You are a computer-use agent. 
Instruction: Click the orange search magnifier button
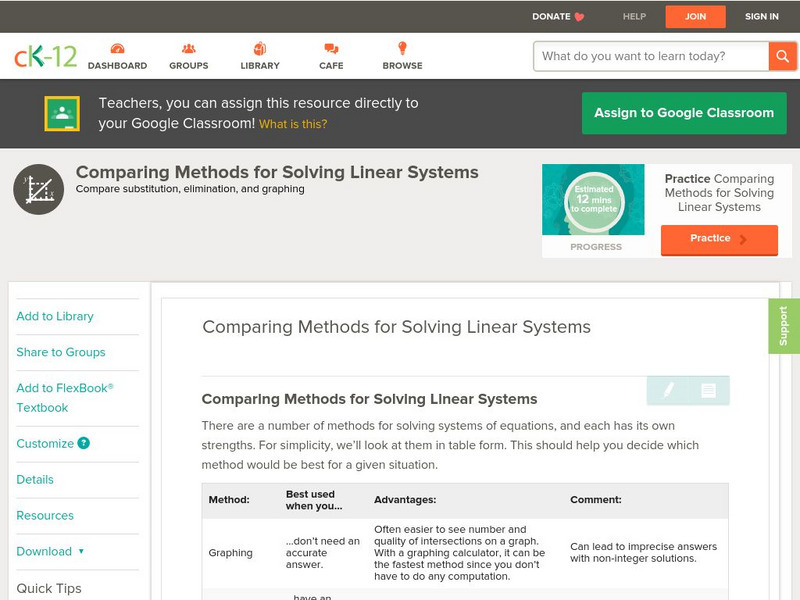coord(782,56)
